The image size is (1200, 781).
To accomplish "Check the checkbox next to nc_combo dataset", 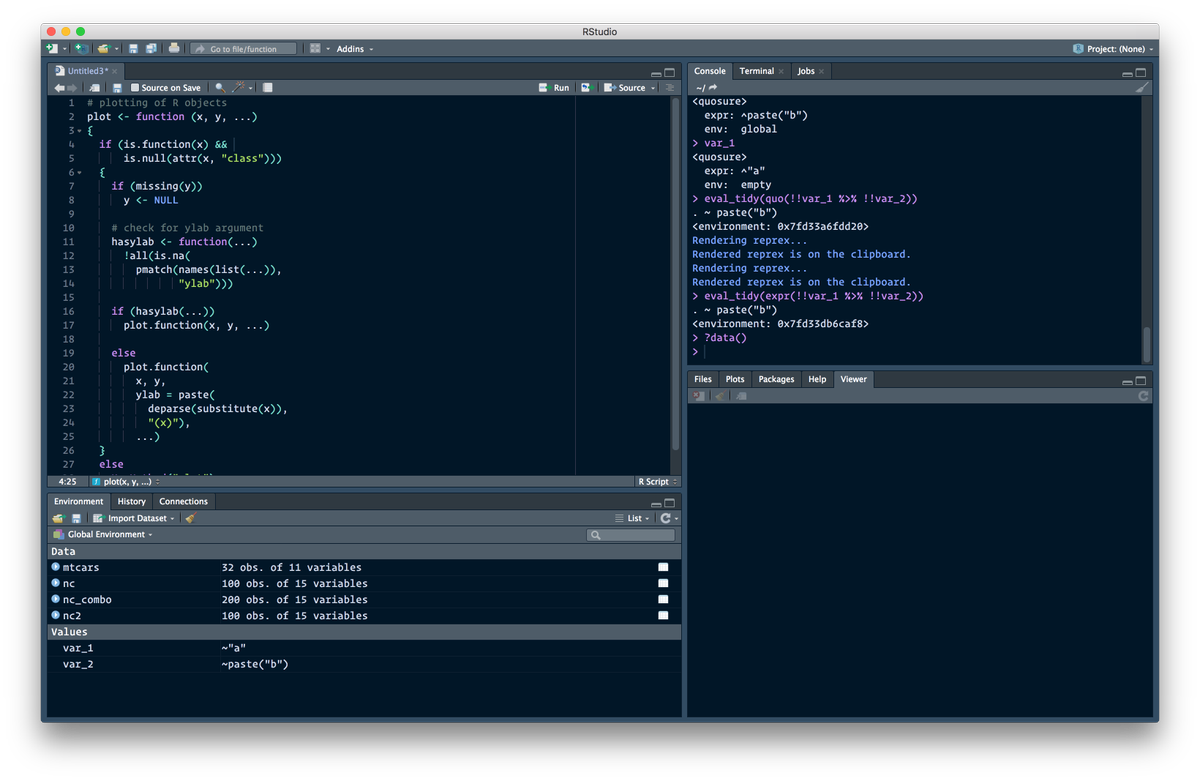I will [663, 599].
